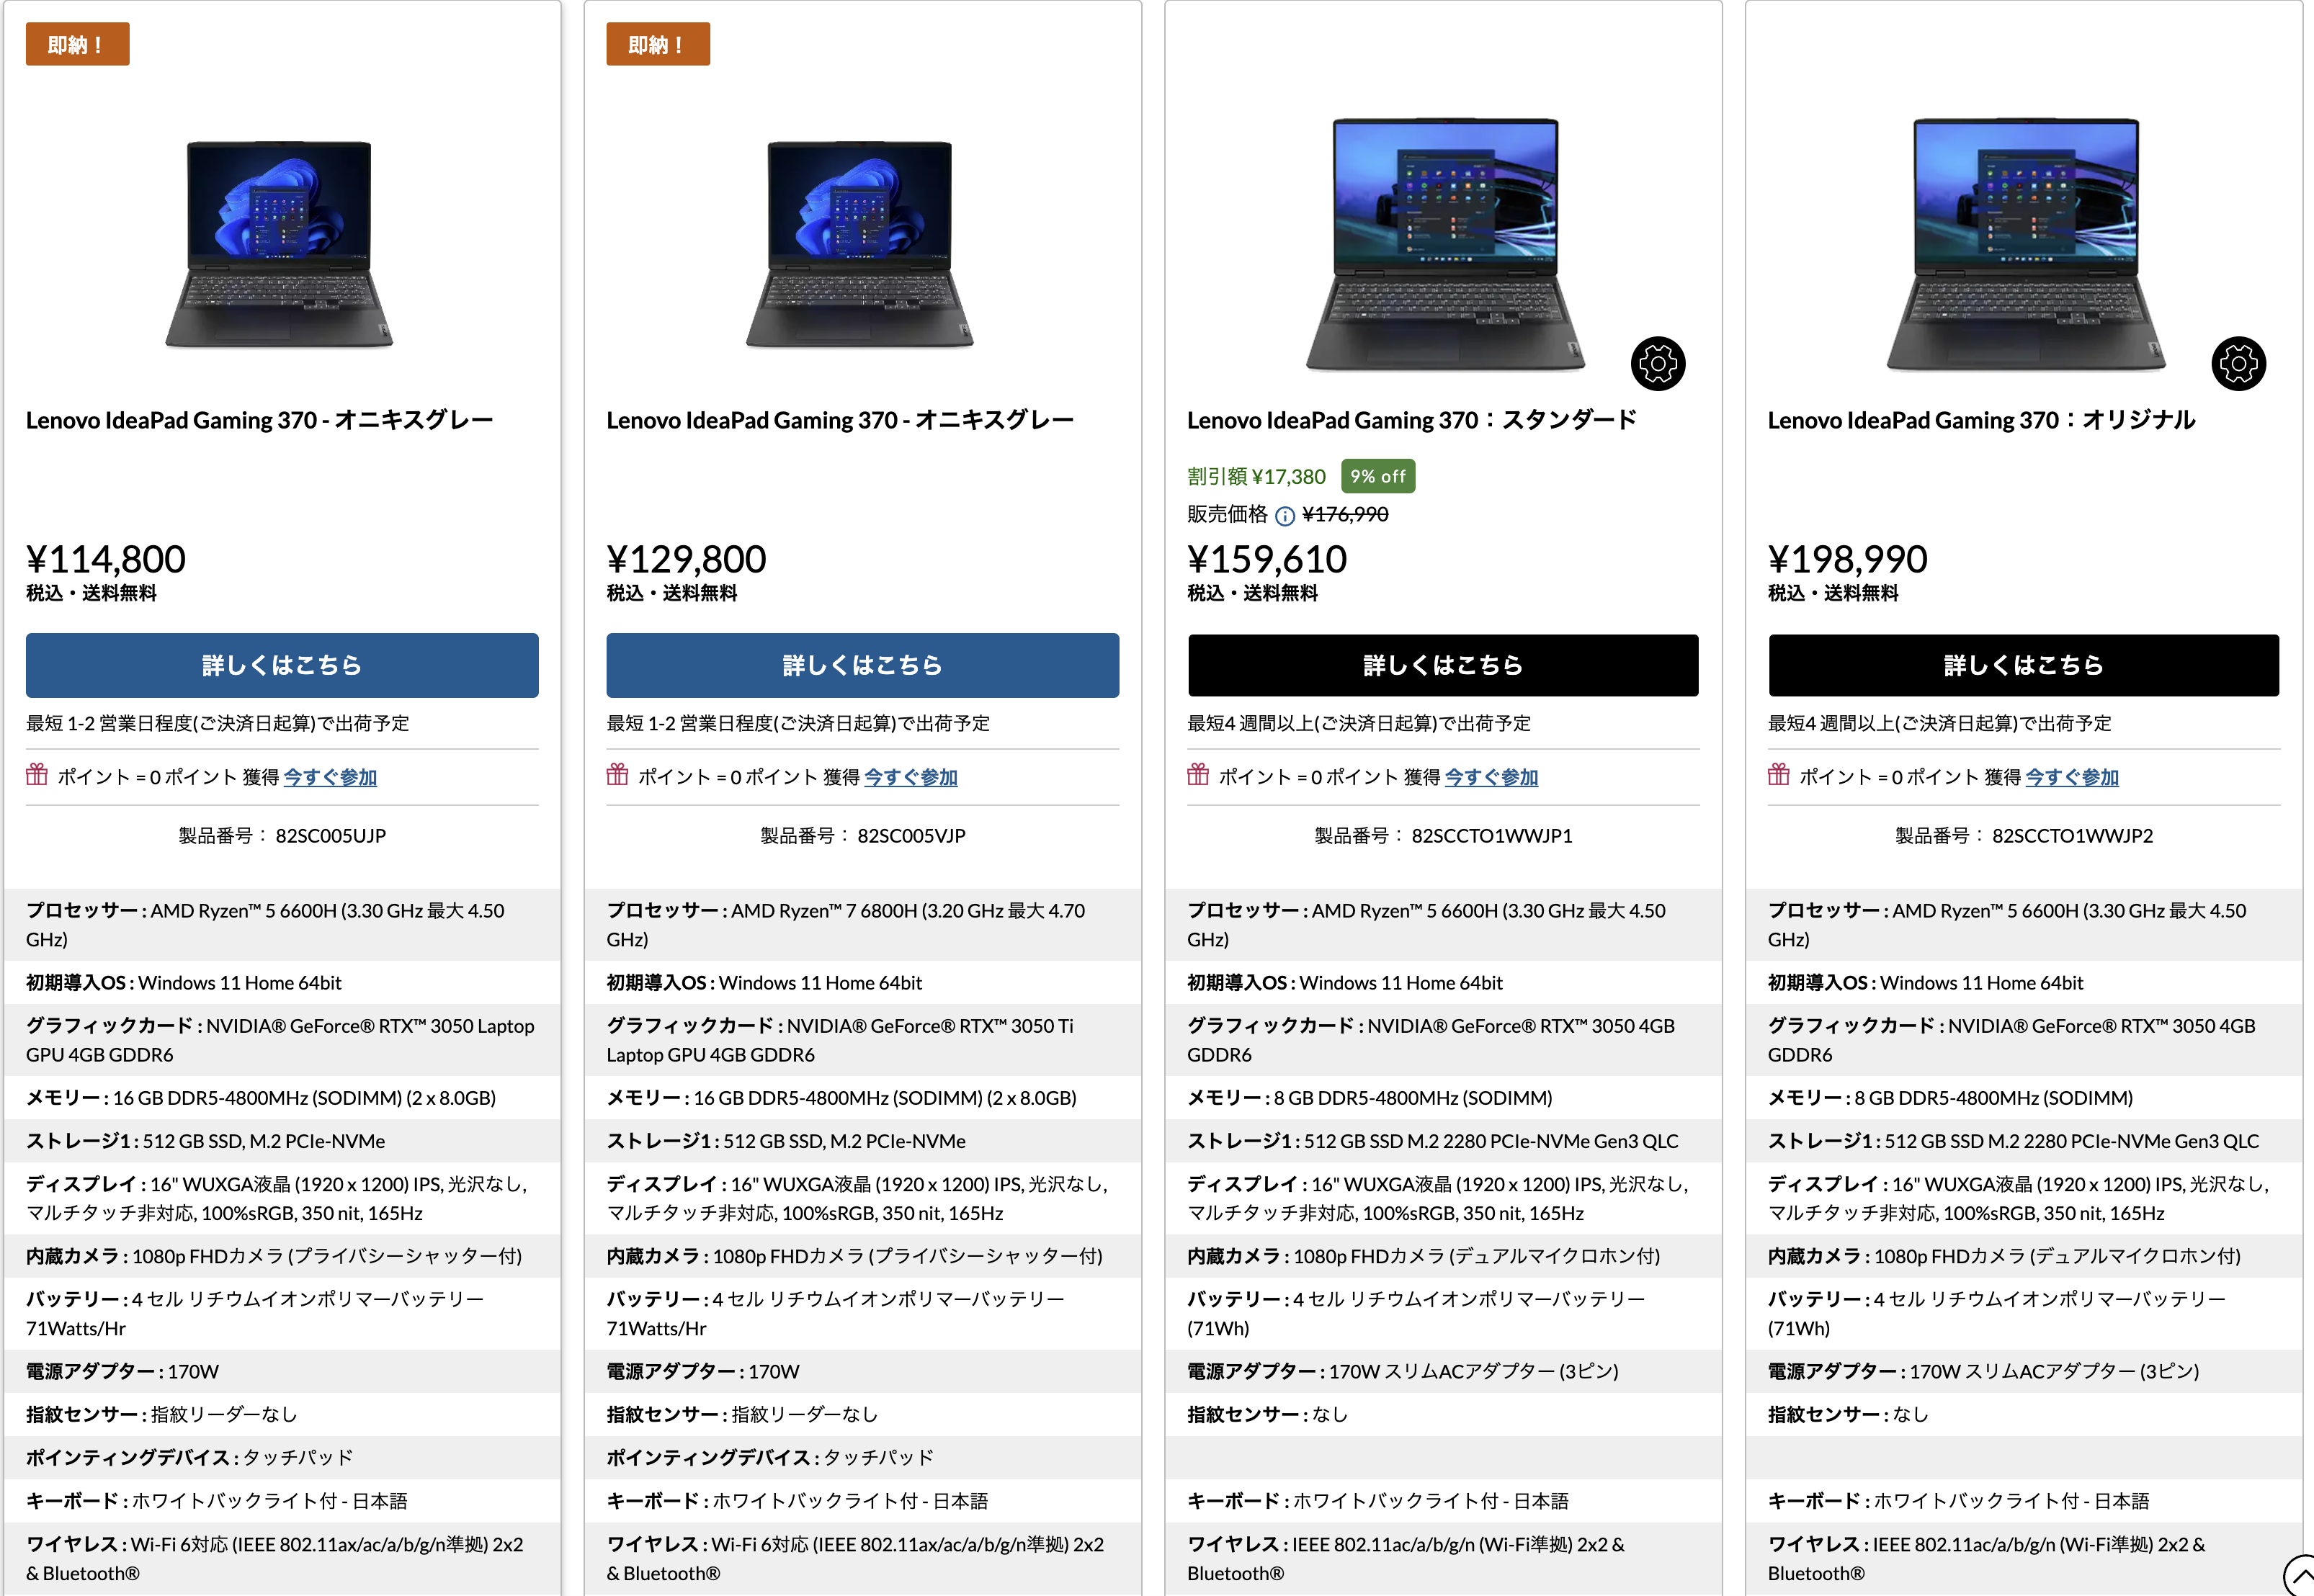Click 詳しくはこちら for オリジナル model
The width and height of the screenshot is (2314, 1596).
pos(2023,665)
